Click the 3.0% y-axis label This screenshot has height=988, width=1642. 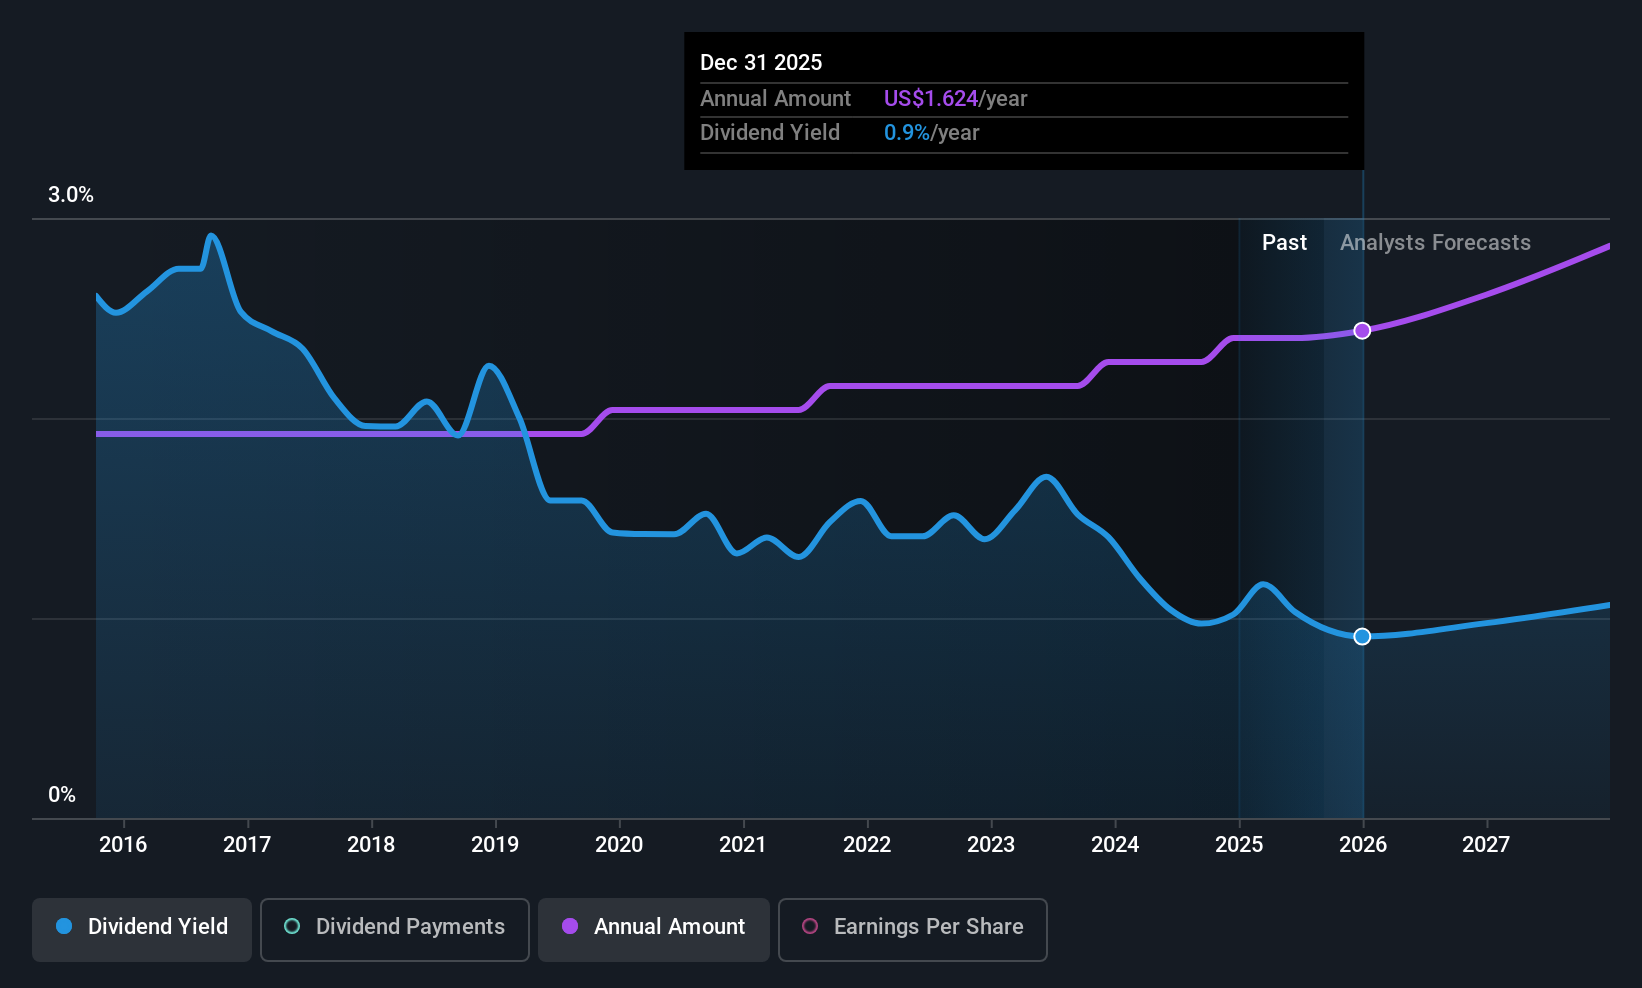[71, 195]
